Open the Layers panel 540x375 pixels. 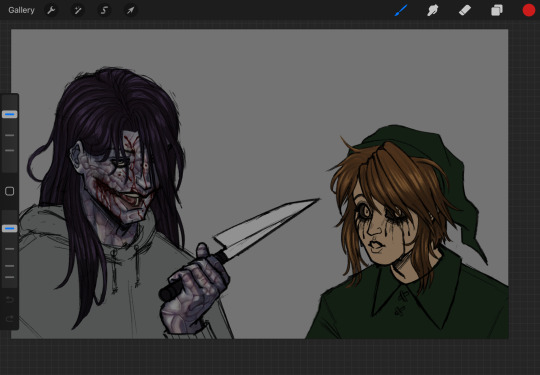point(497,10)
